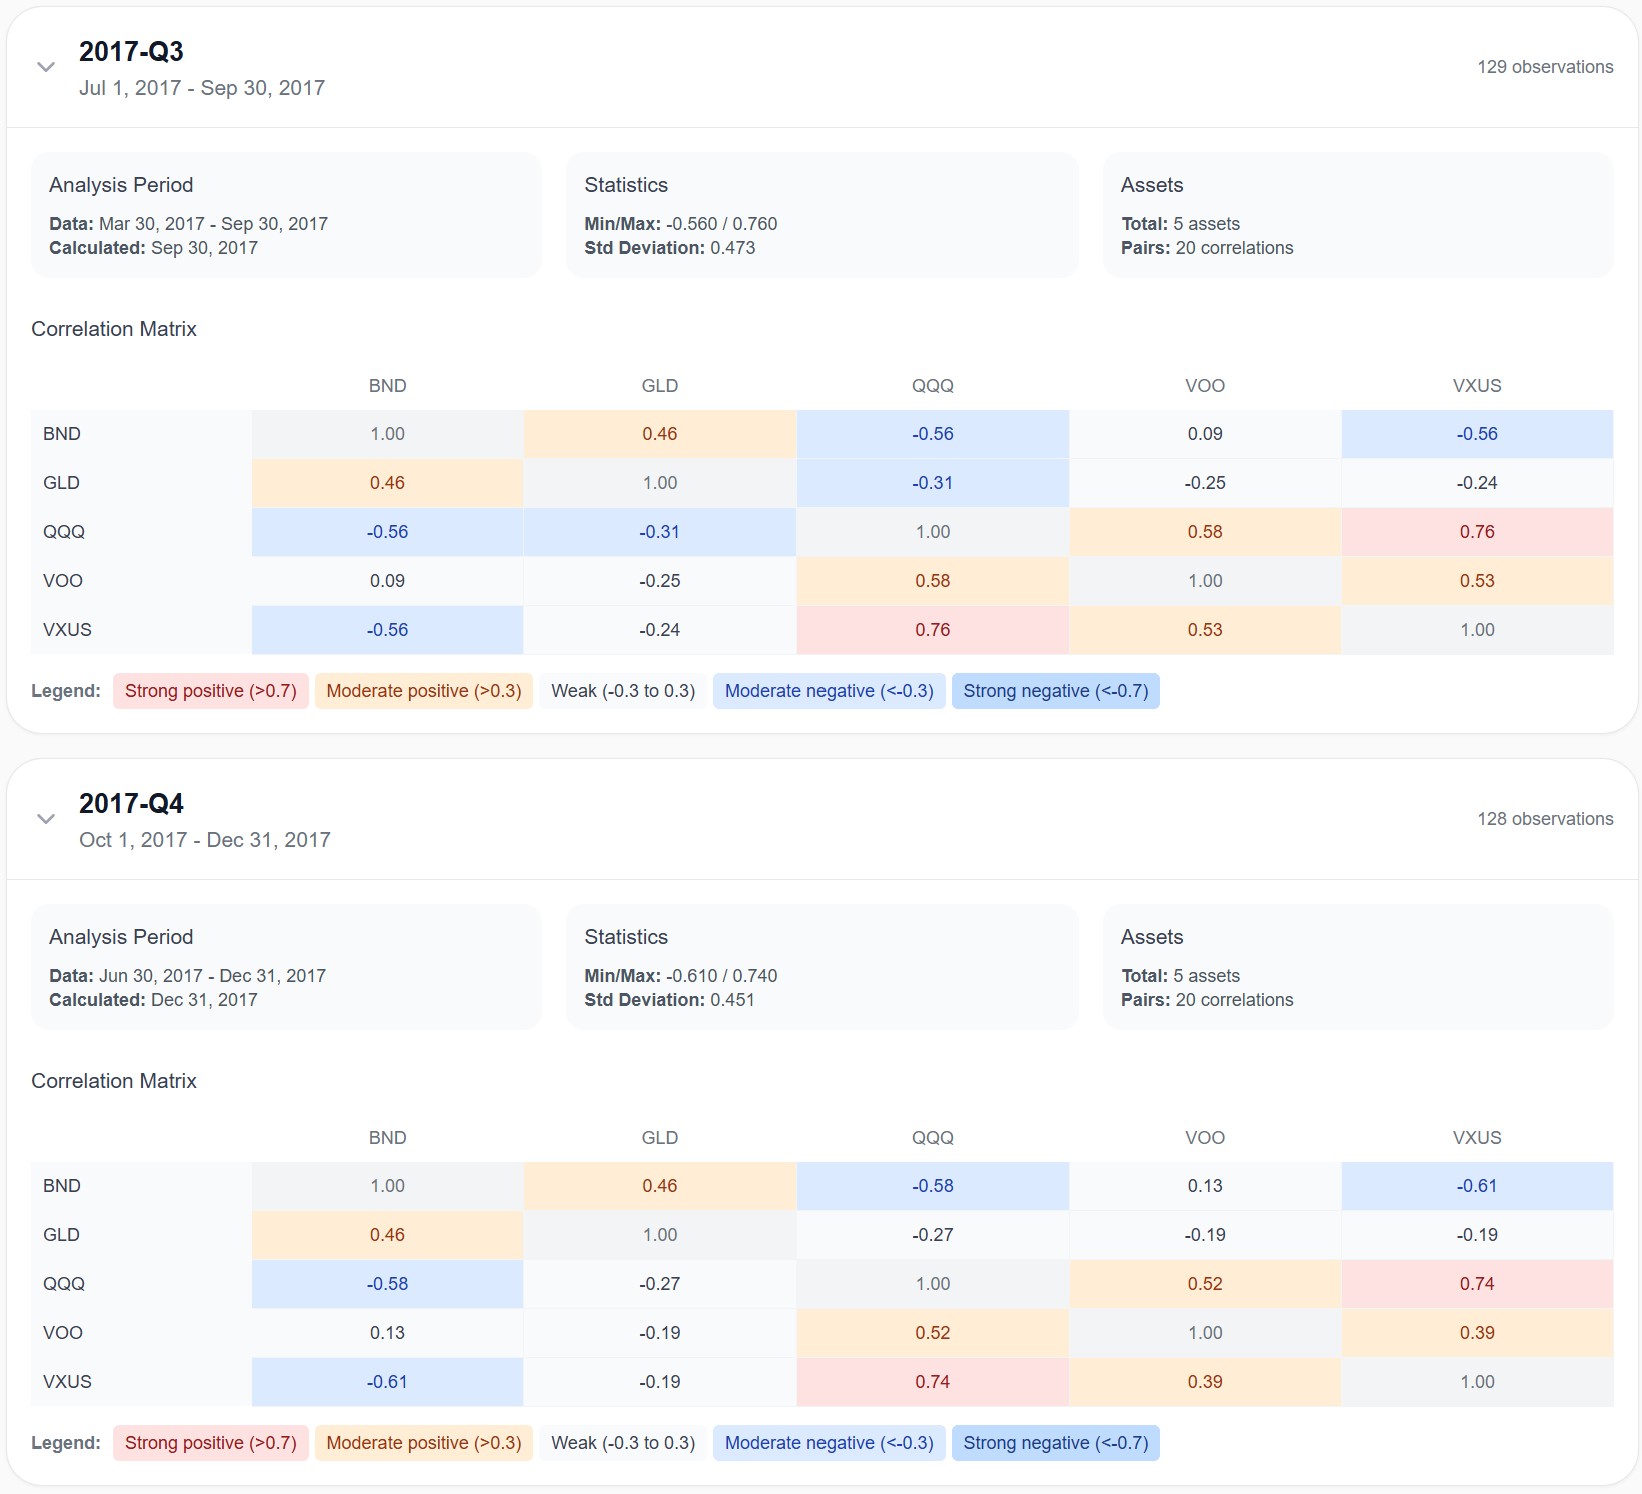Click Moderate positive legend chip in 2017-Q3

pos(424,691)
